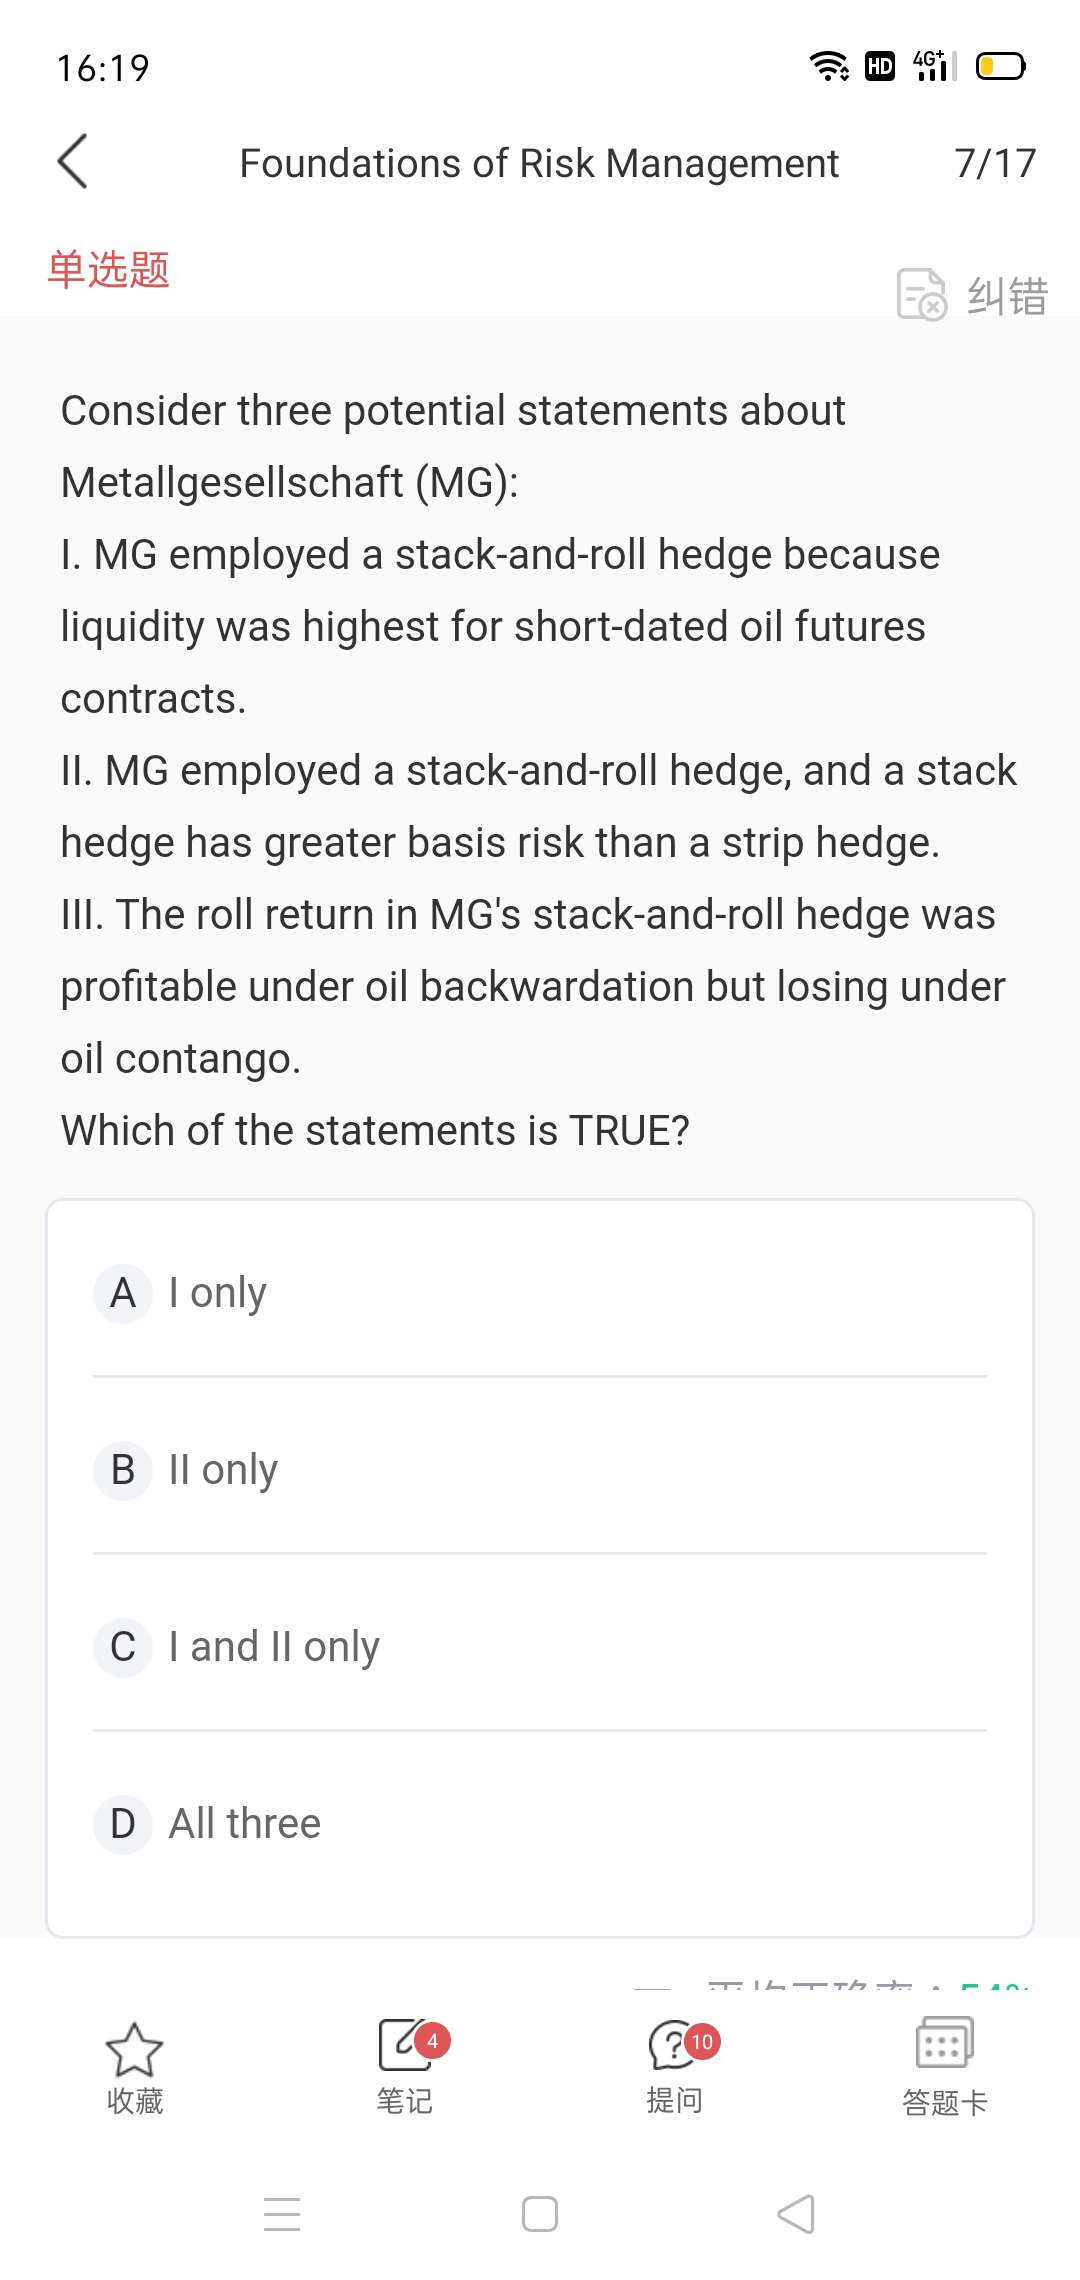Tap the 笔记 notes label

pyautogui.click(x=405, y=2102)
